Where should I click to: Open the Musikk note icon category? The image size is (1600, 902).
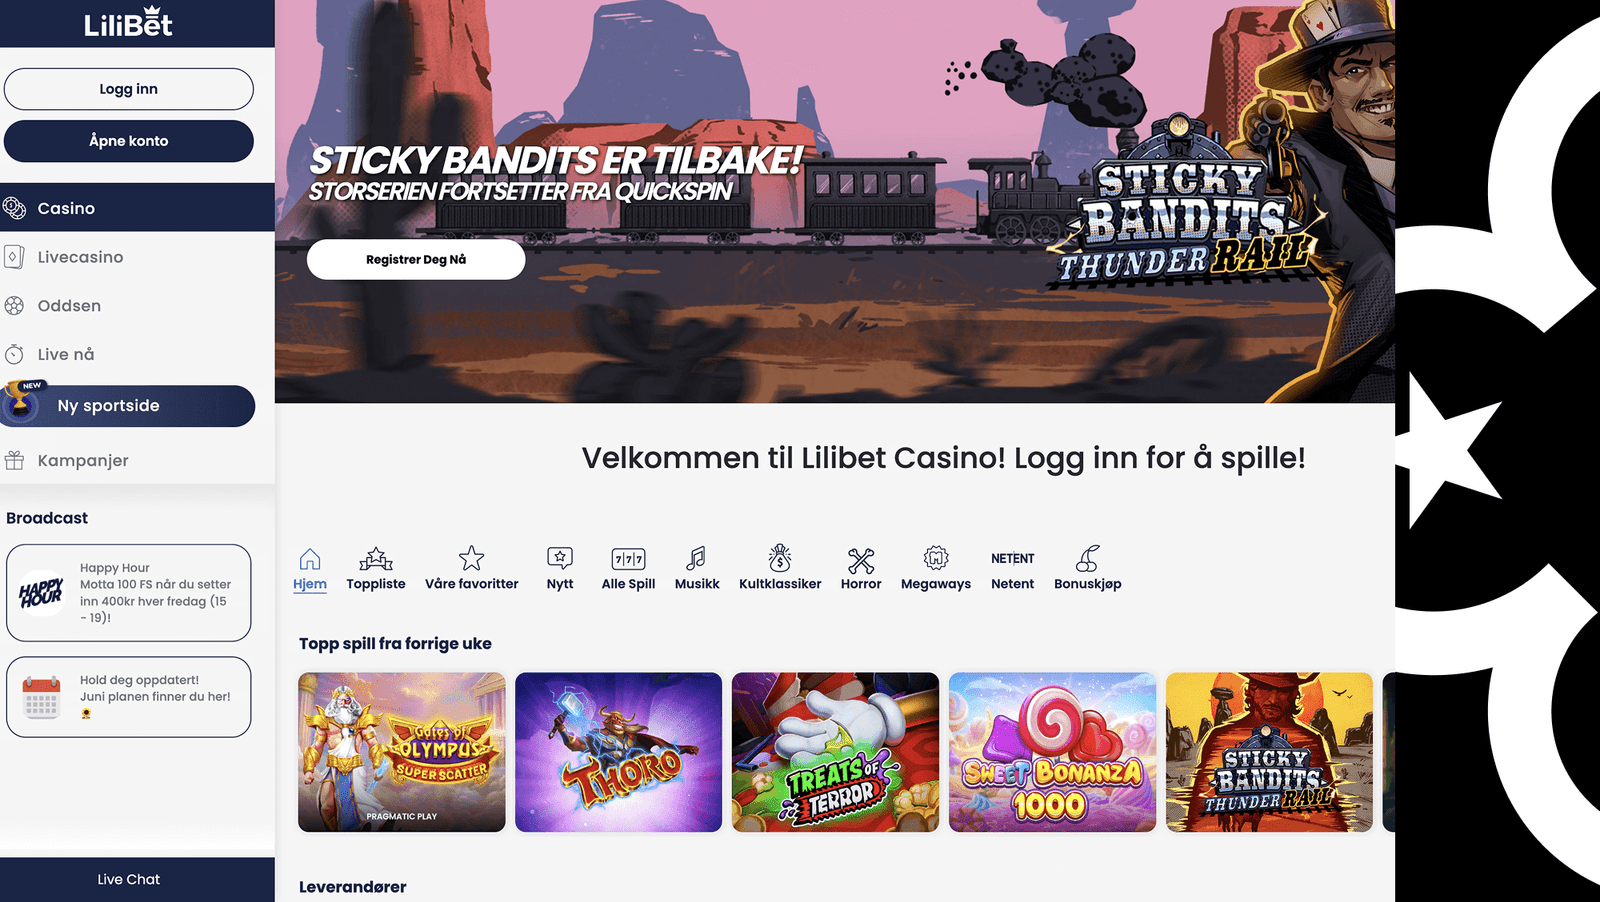coord(697,558)
